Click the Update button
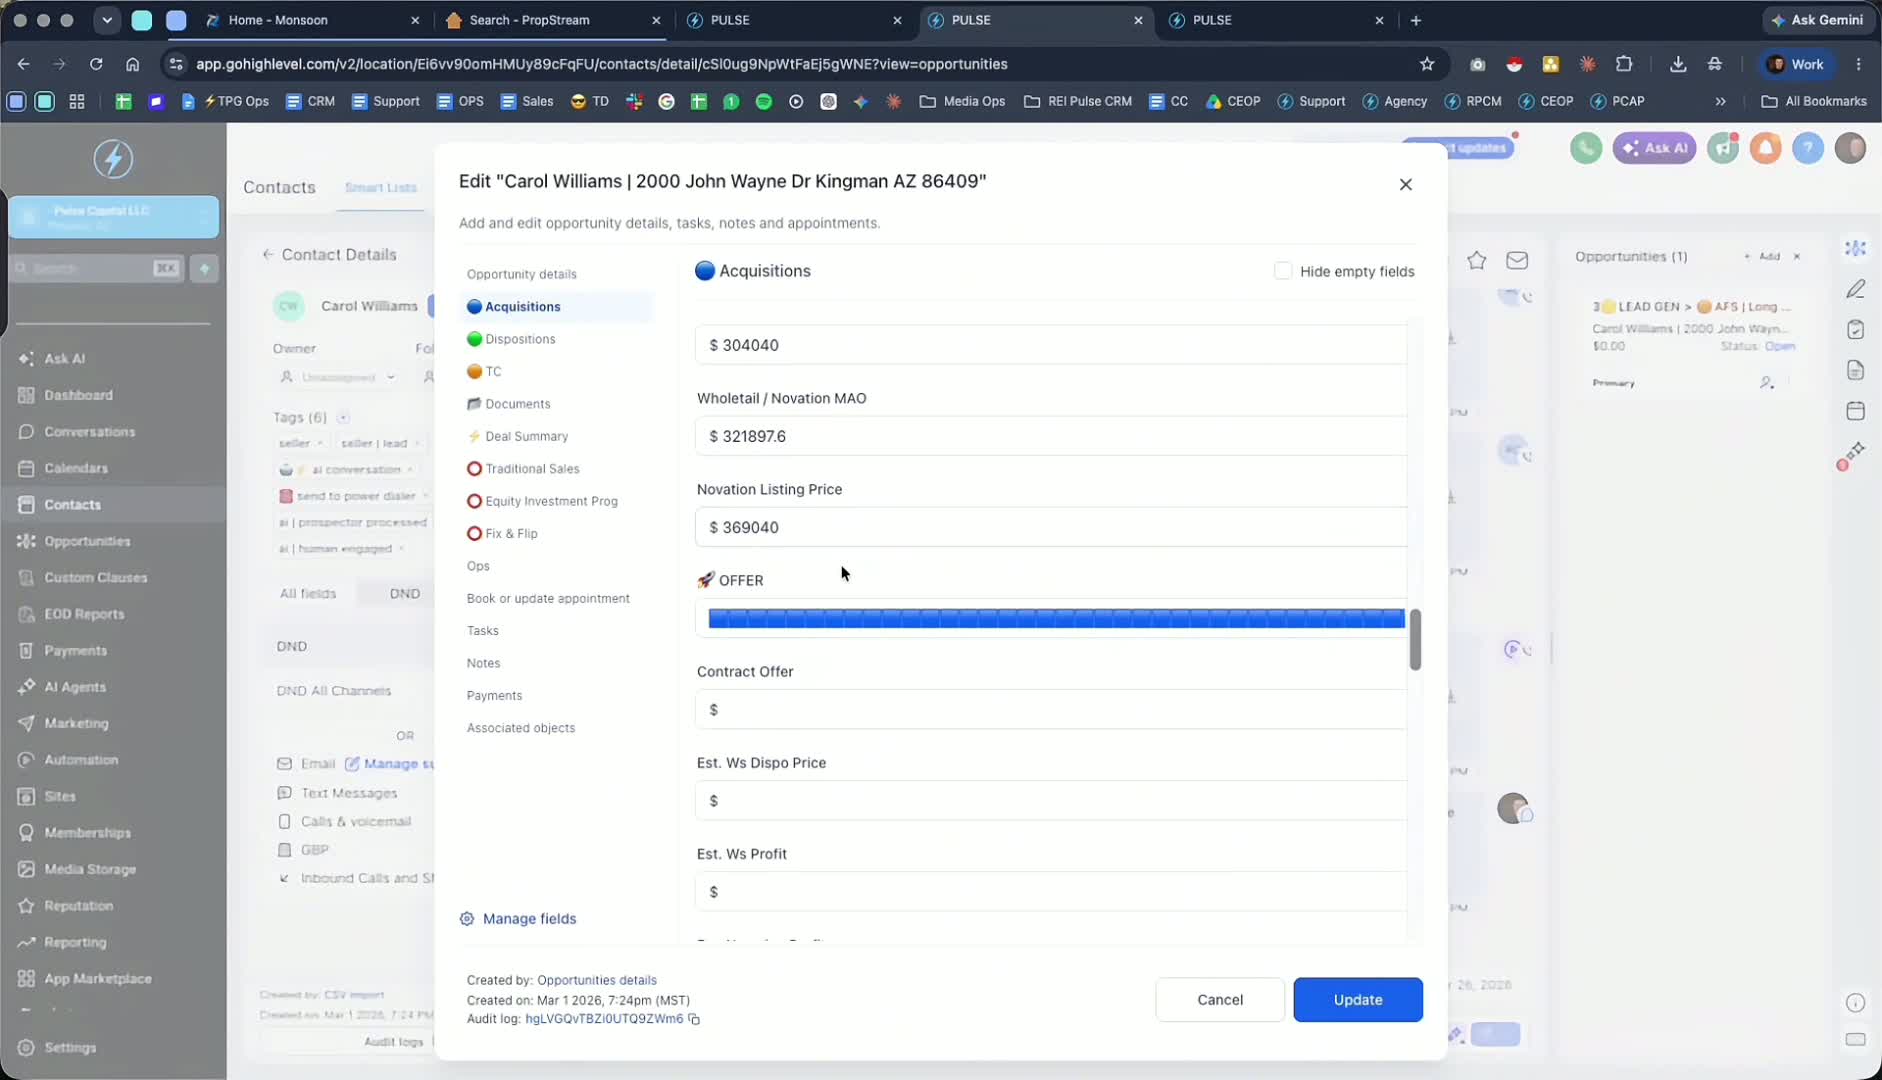Screen dimensions: 1882x1080 [x=1358, y=1000]
